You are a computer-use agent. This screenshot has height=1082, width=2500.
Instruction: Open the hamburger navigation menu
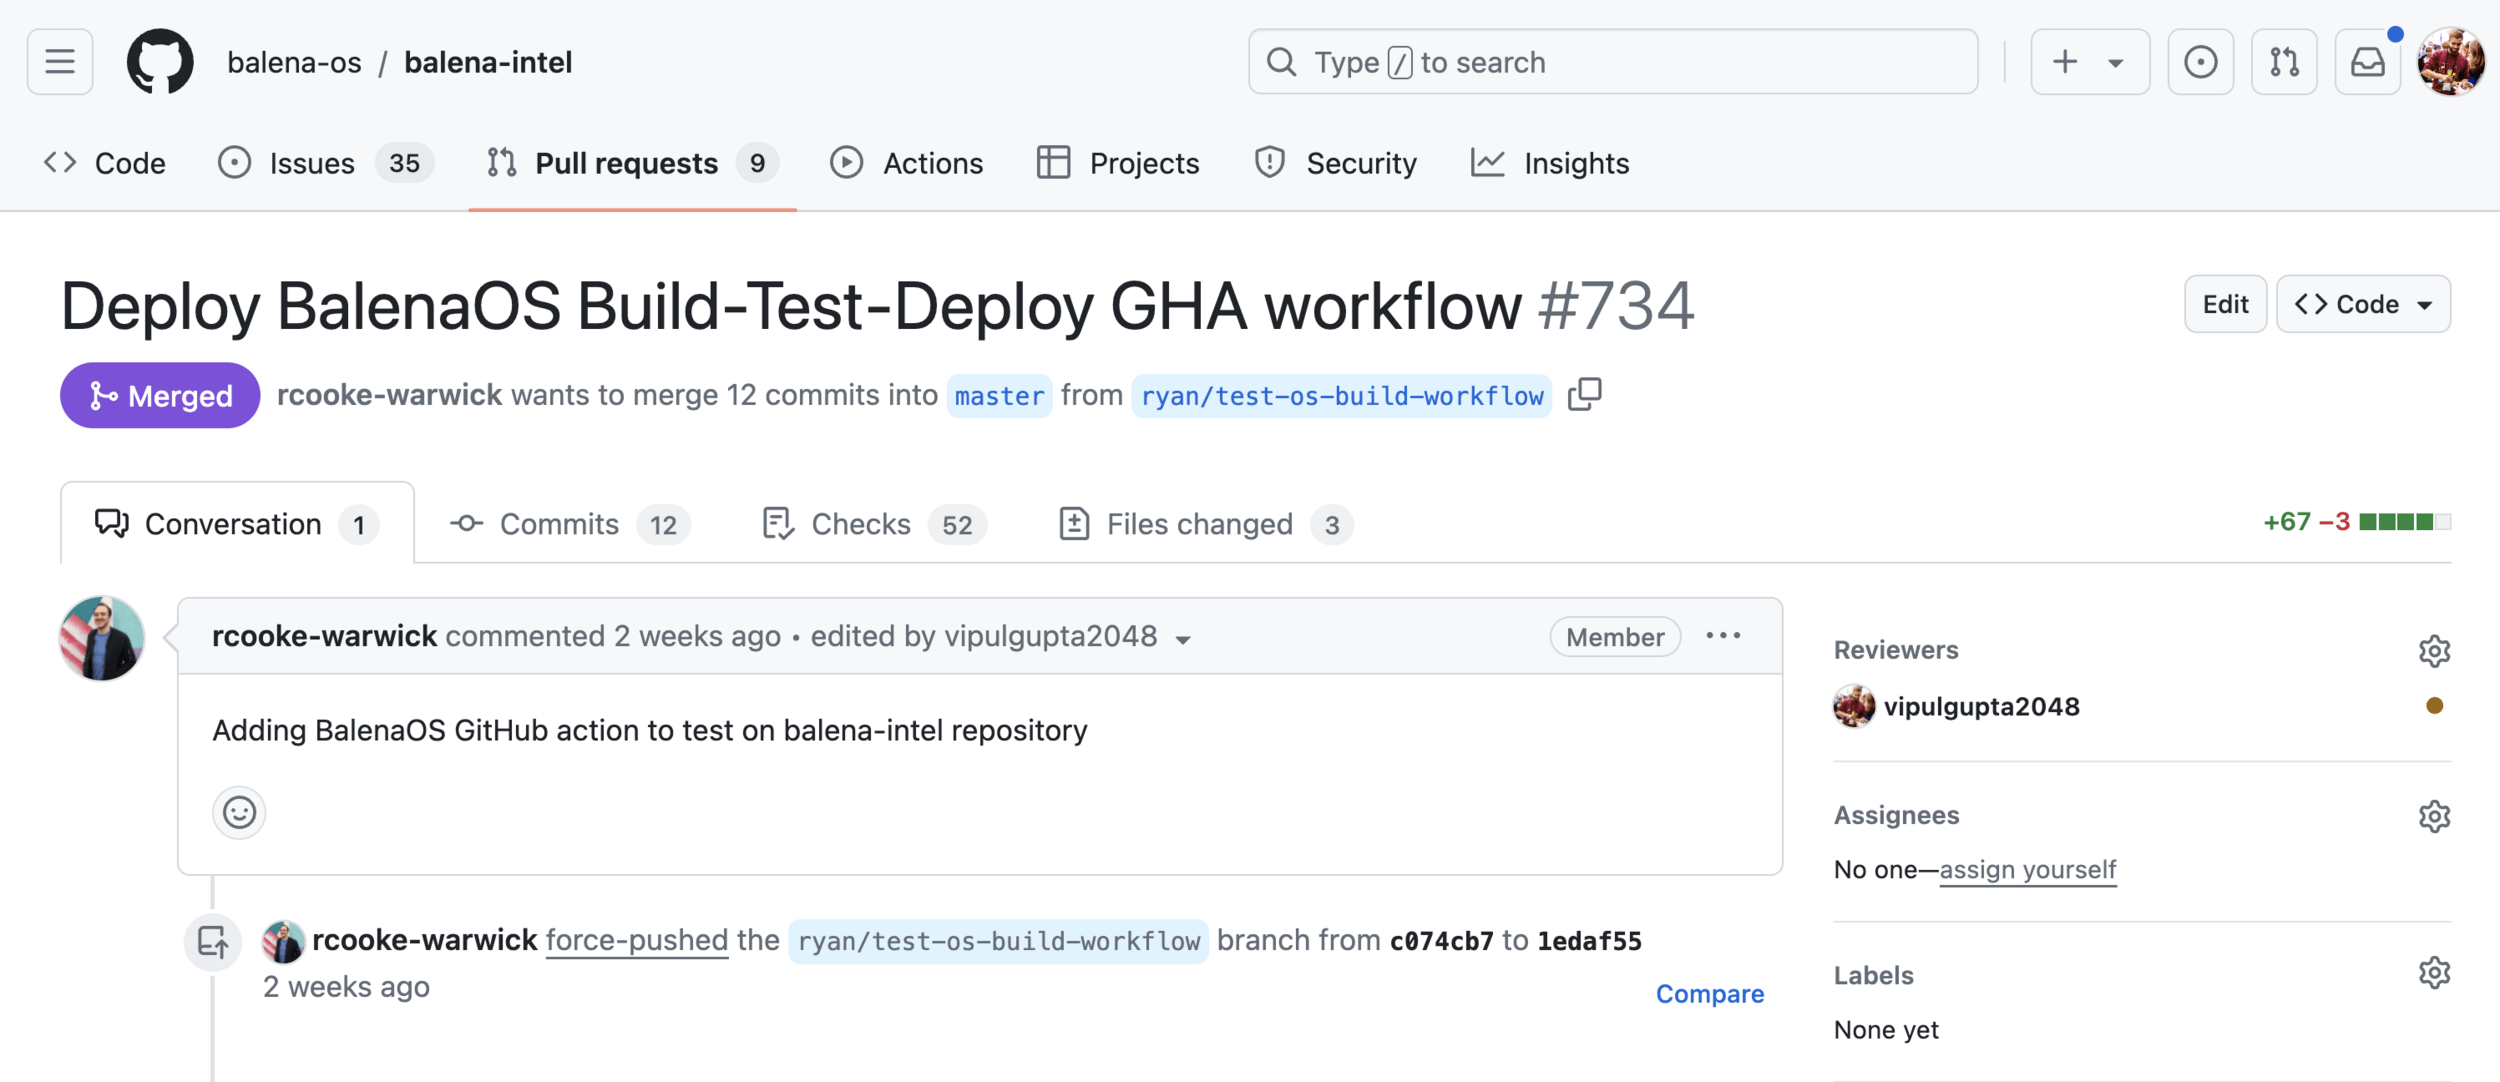60,62
